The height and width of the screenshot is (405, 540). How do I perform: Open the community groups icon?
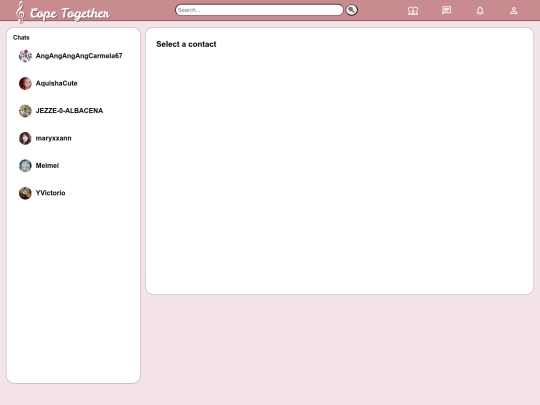click(413, 11)
